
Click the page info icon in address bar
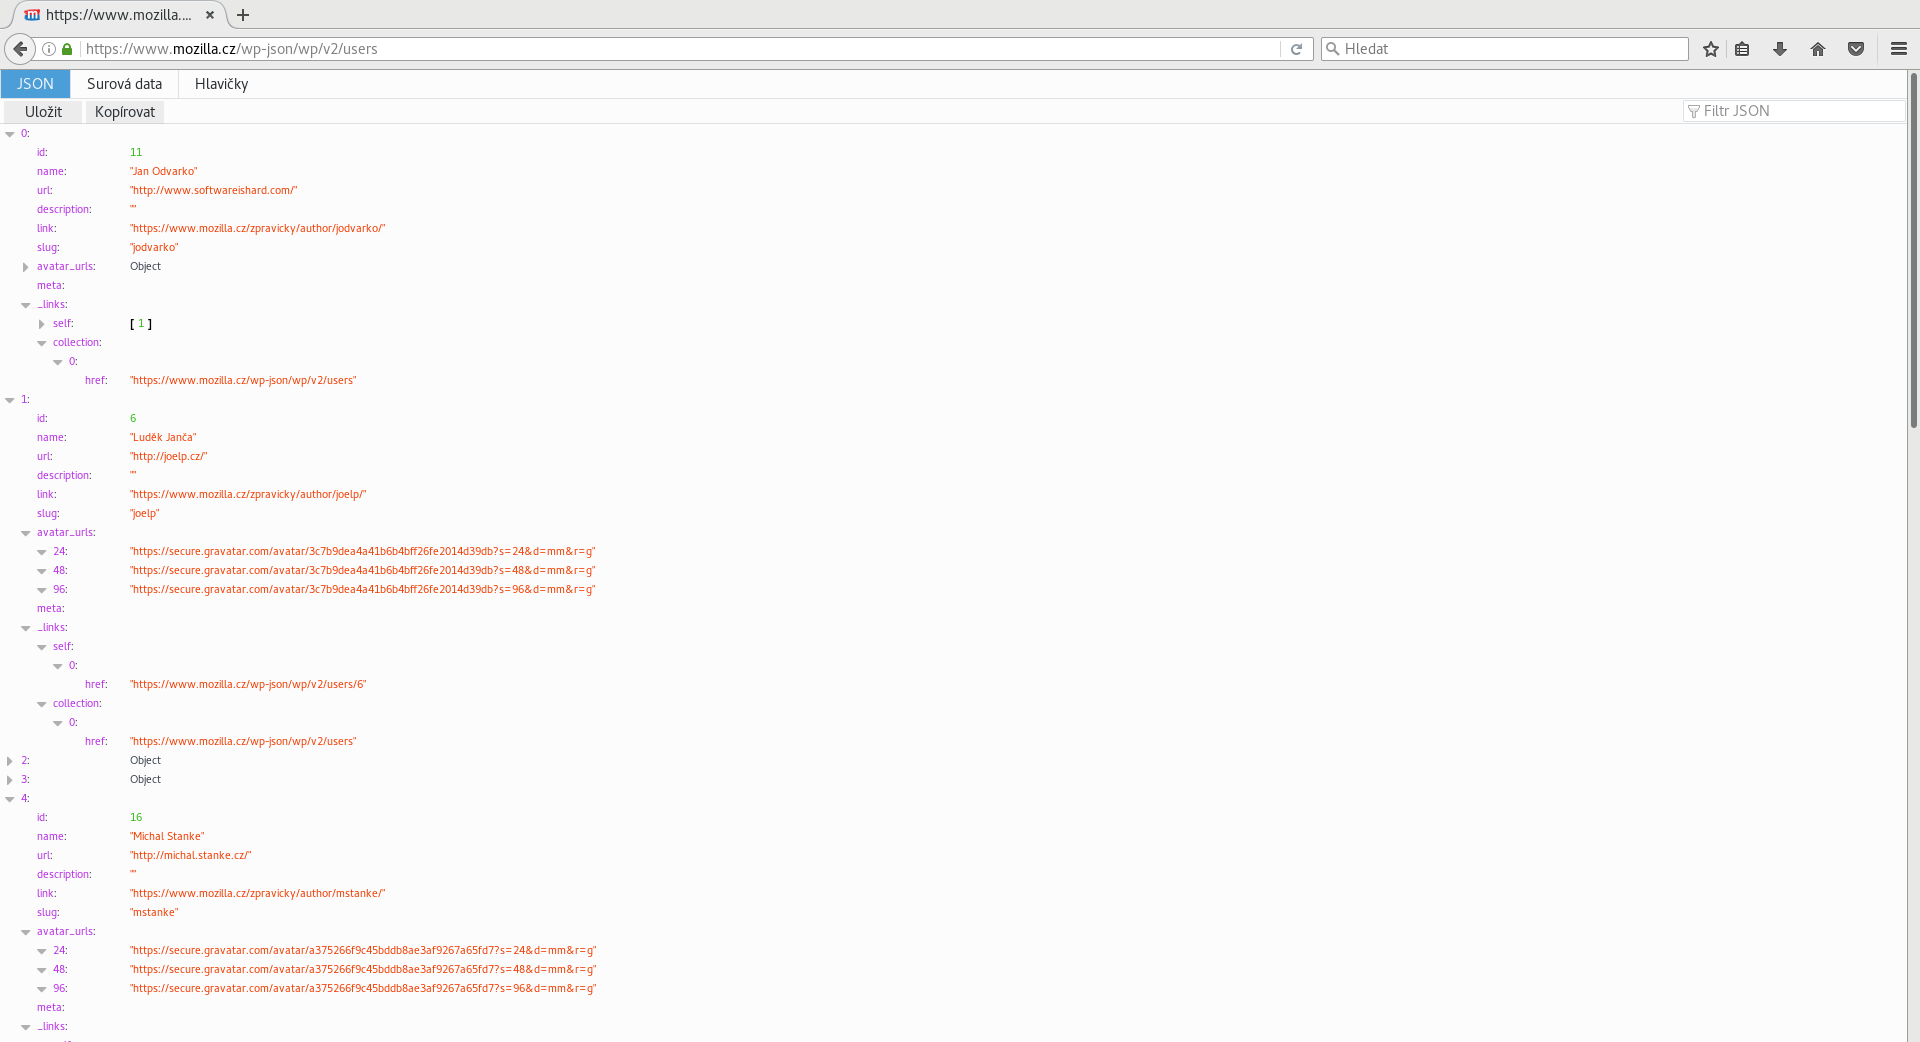pos(48,48)
